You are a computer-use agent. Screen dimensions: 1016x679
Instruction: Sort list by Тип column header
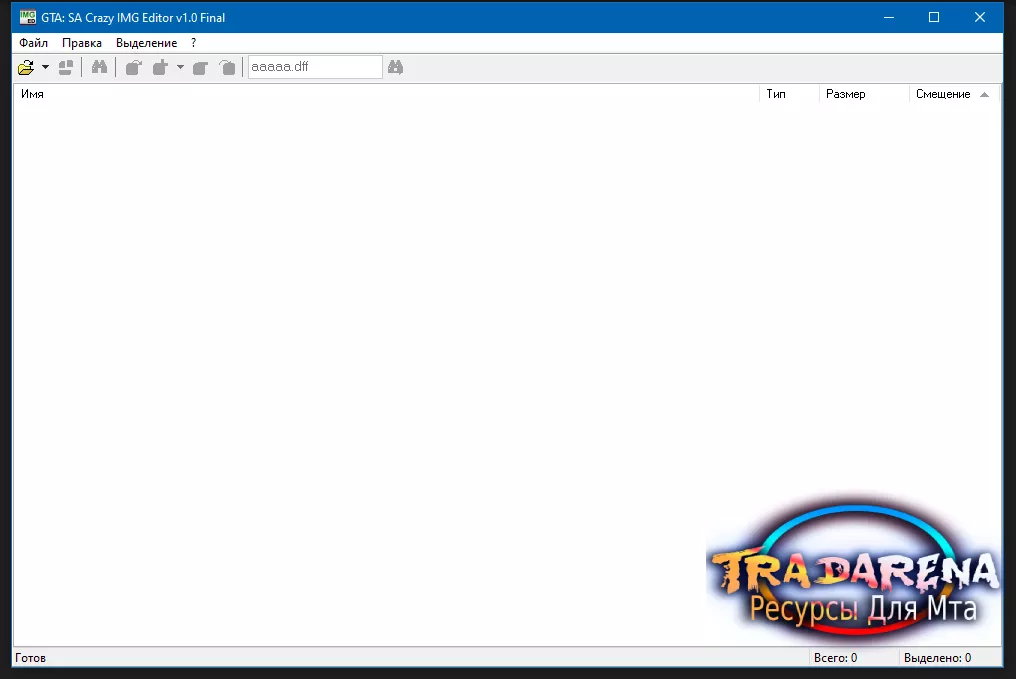[x=789, y=94]
